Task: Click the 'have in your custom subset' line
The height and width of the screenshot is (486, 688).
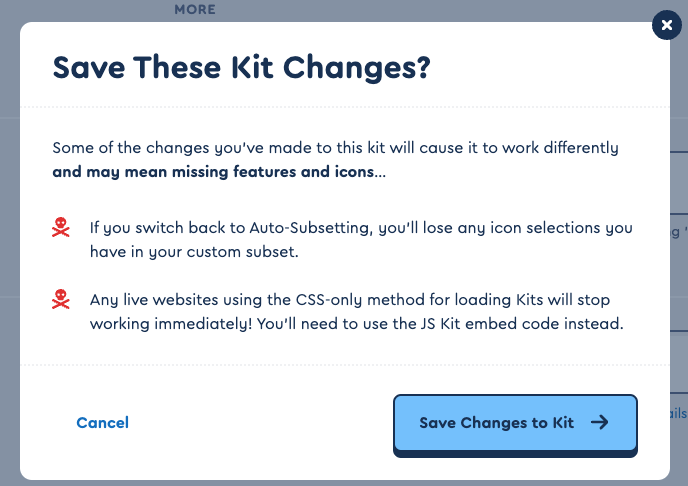Action: coord(194,252)
